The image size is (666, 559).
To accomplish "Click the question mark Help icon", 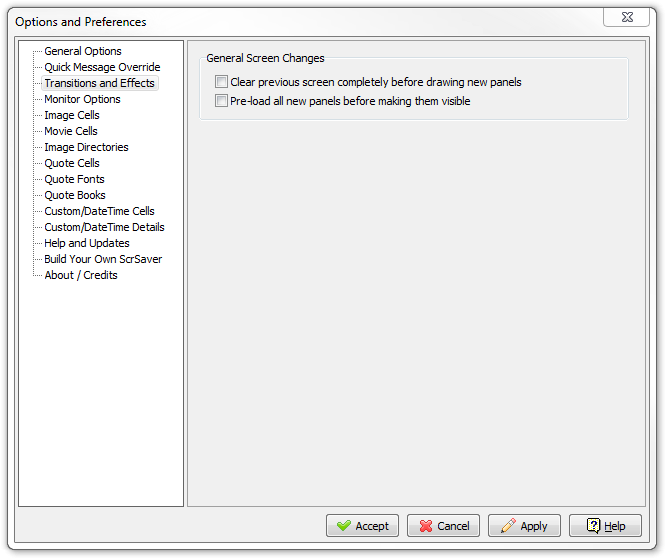I will pyautogui.click(x=593, y=525).
